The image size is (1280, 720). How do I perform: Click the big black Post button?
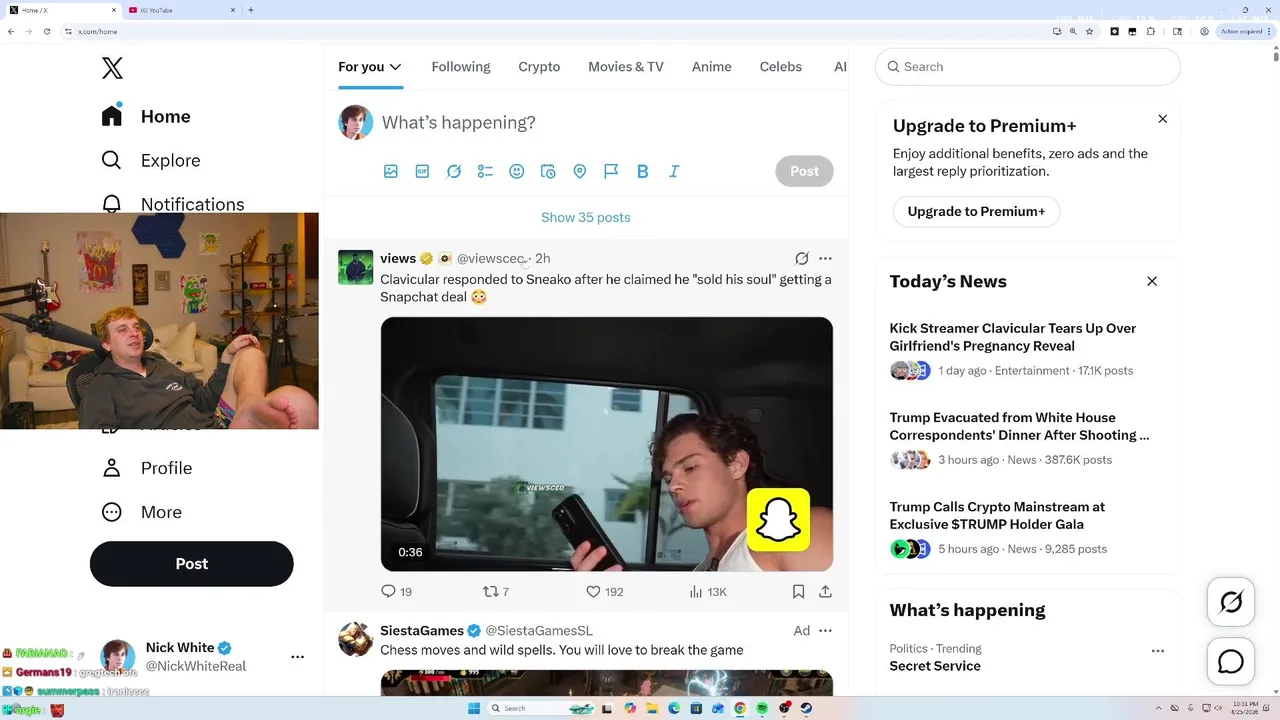[192, 564]
